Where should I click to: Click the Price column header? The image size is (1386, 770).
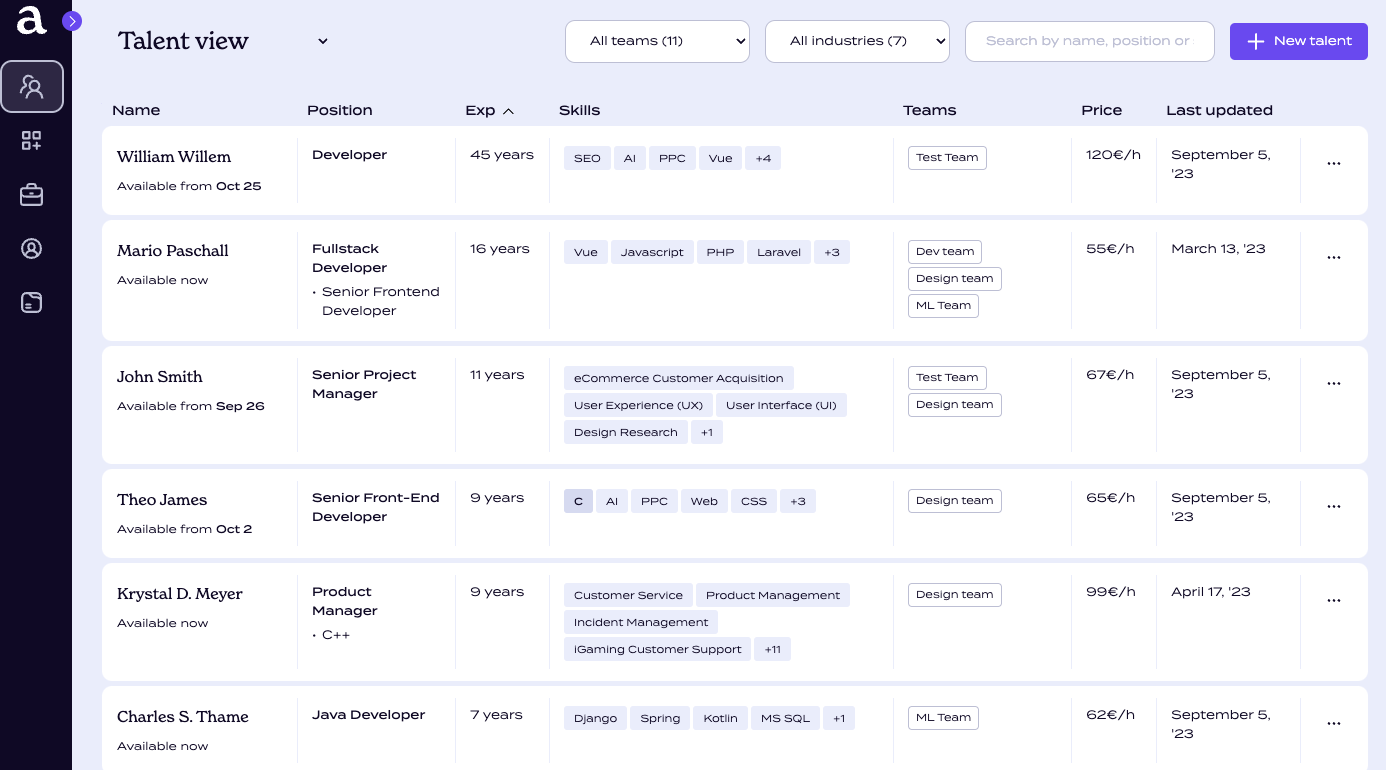point(1102,110)
